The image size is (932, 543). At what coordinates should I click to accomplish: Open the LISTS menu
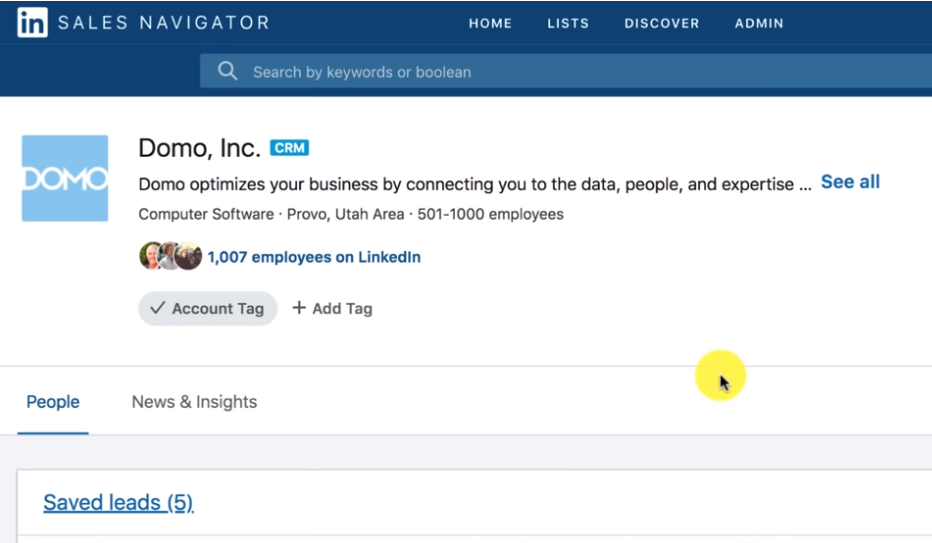tap(568, 23)
